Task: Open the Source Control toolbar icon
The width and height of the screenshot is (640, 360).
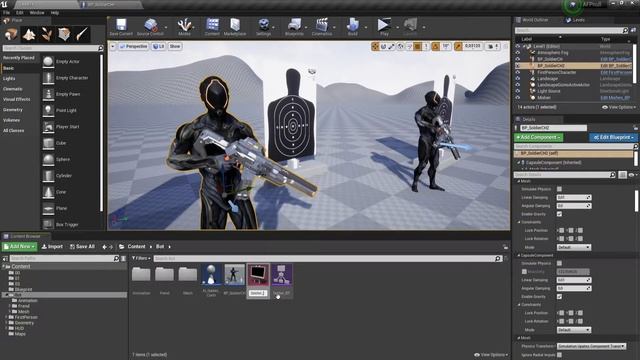Action: click(x=150, y=25)
